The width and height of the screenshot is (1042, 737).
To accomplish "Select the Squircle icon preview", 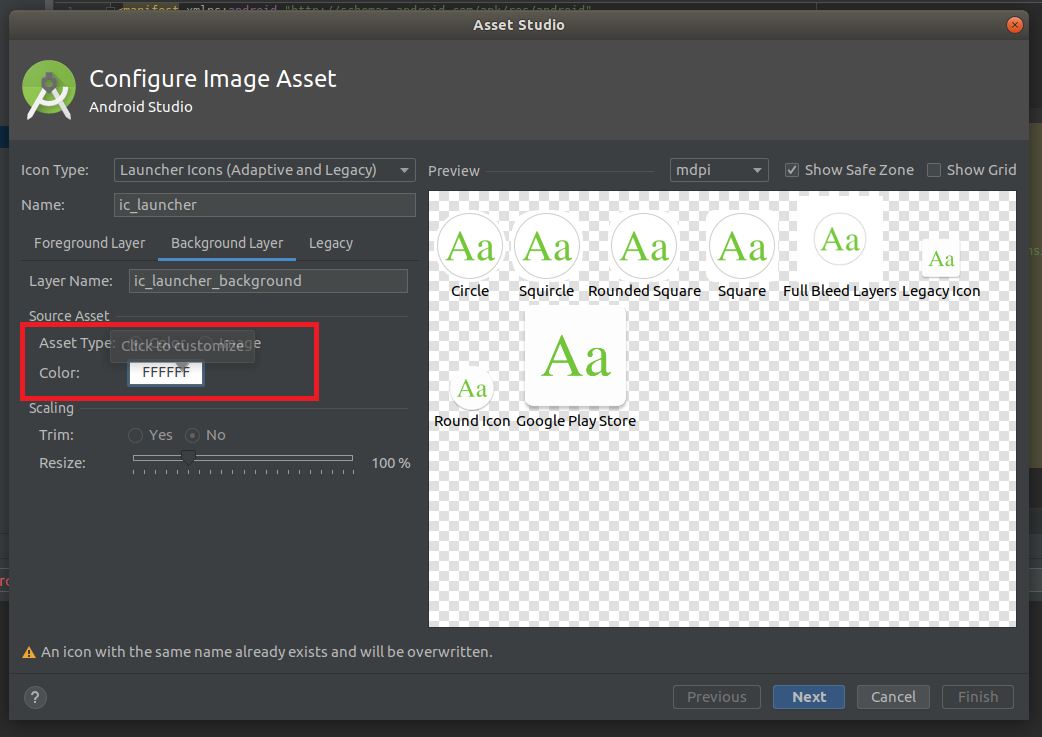I will pyautogui.click(x=547, y=245).
